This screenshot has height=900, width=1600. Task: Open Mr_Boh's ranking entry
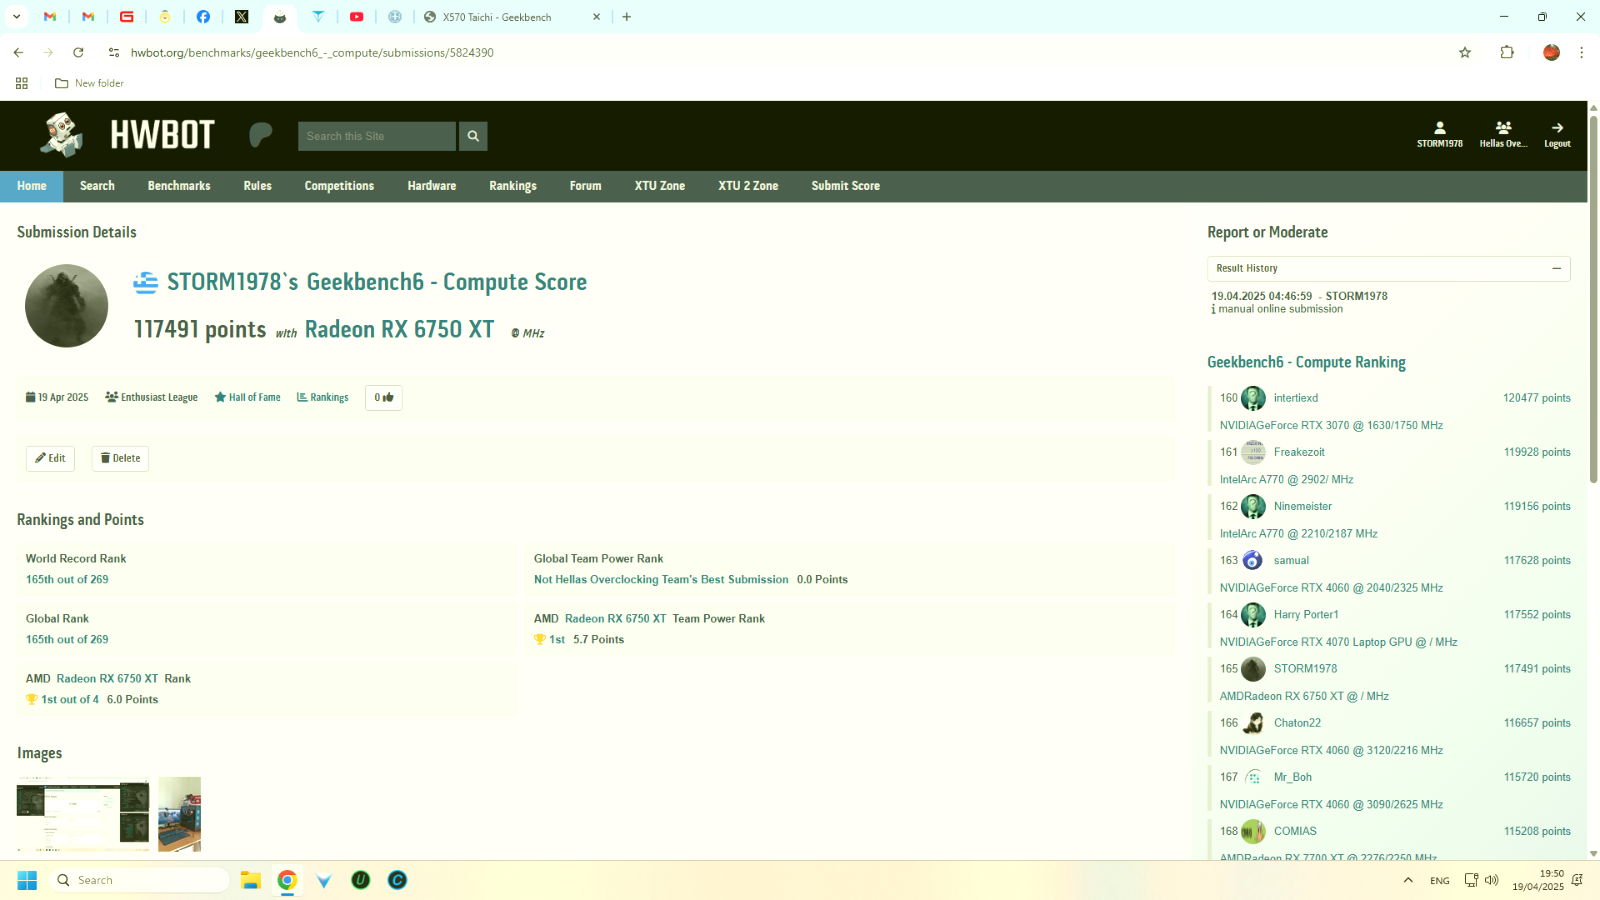tap(1293, 777)
